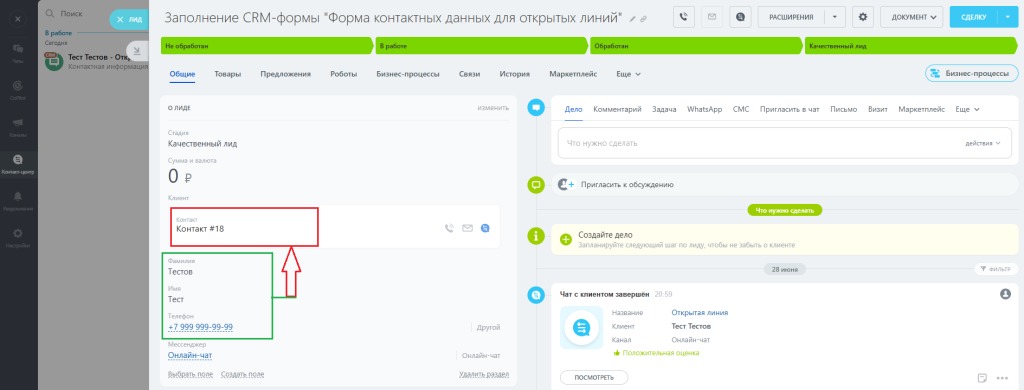1024x390 pixels.
Task: Click the phone icon beside Контакт #18
Action: point(449,228)
